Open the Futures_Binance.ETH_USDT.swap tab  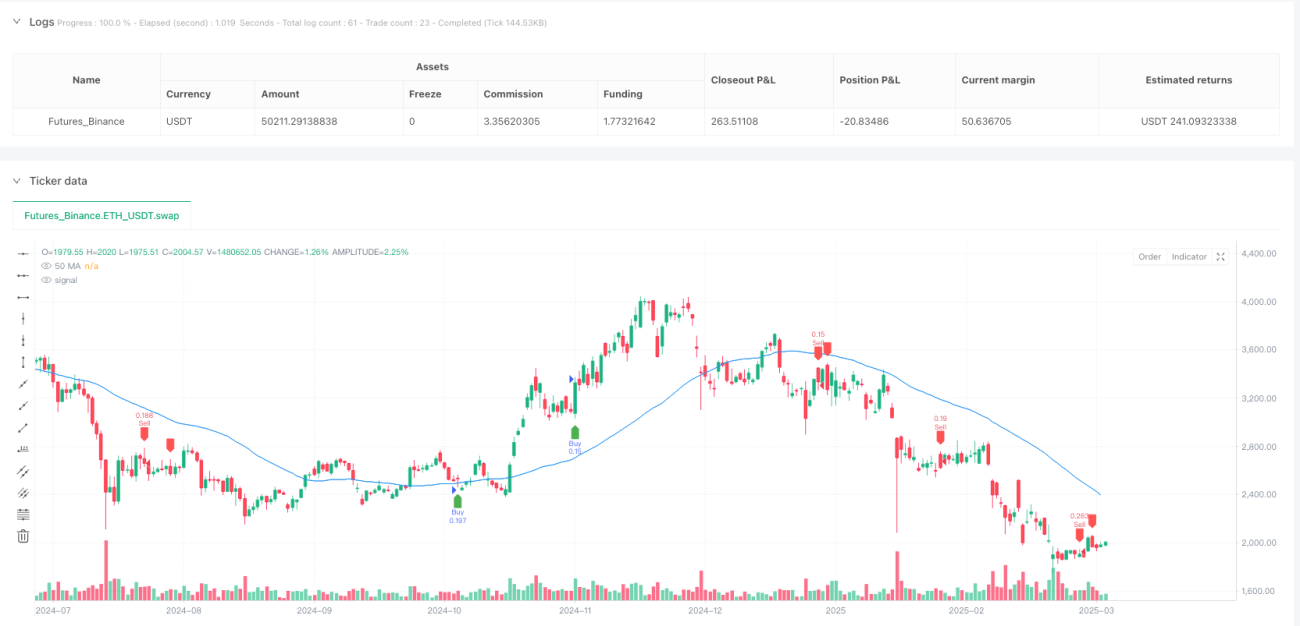tap(102, 215)
